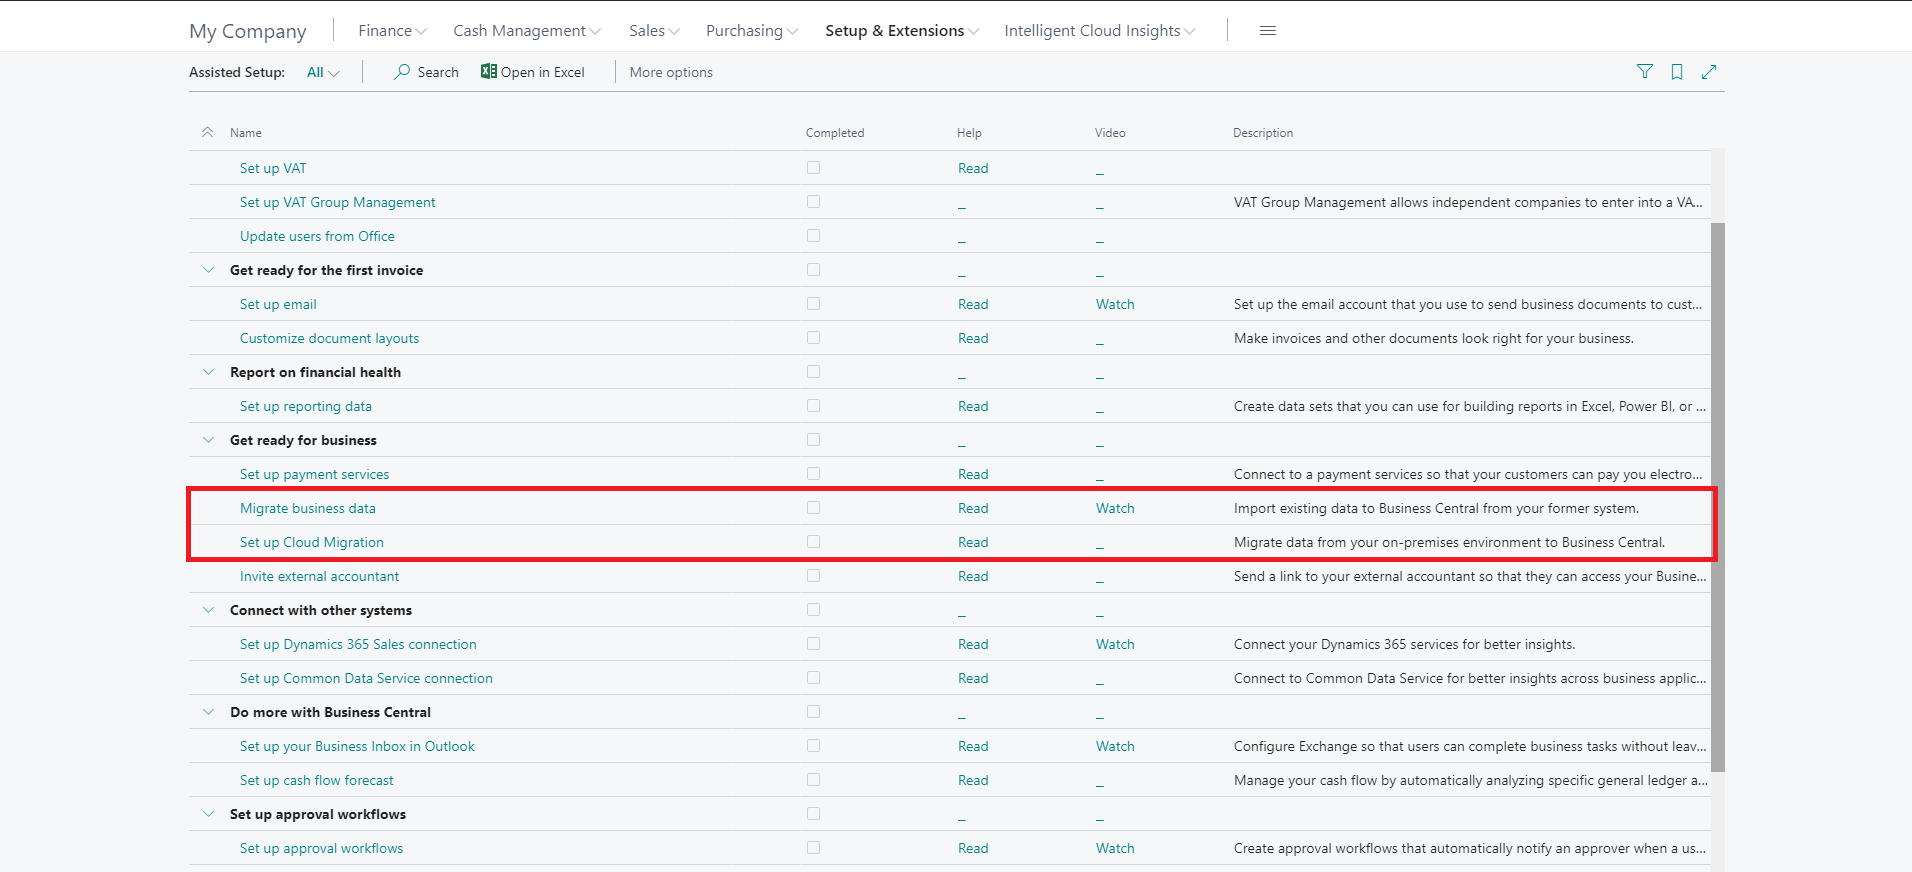Collapse the Do more with Business Central group
Viewport: 1912px width, 872px height.
(208, 712)
